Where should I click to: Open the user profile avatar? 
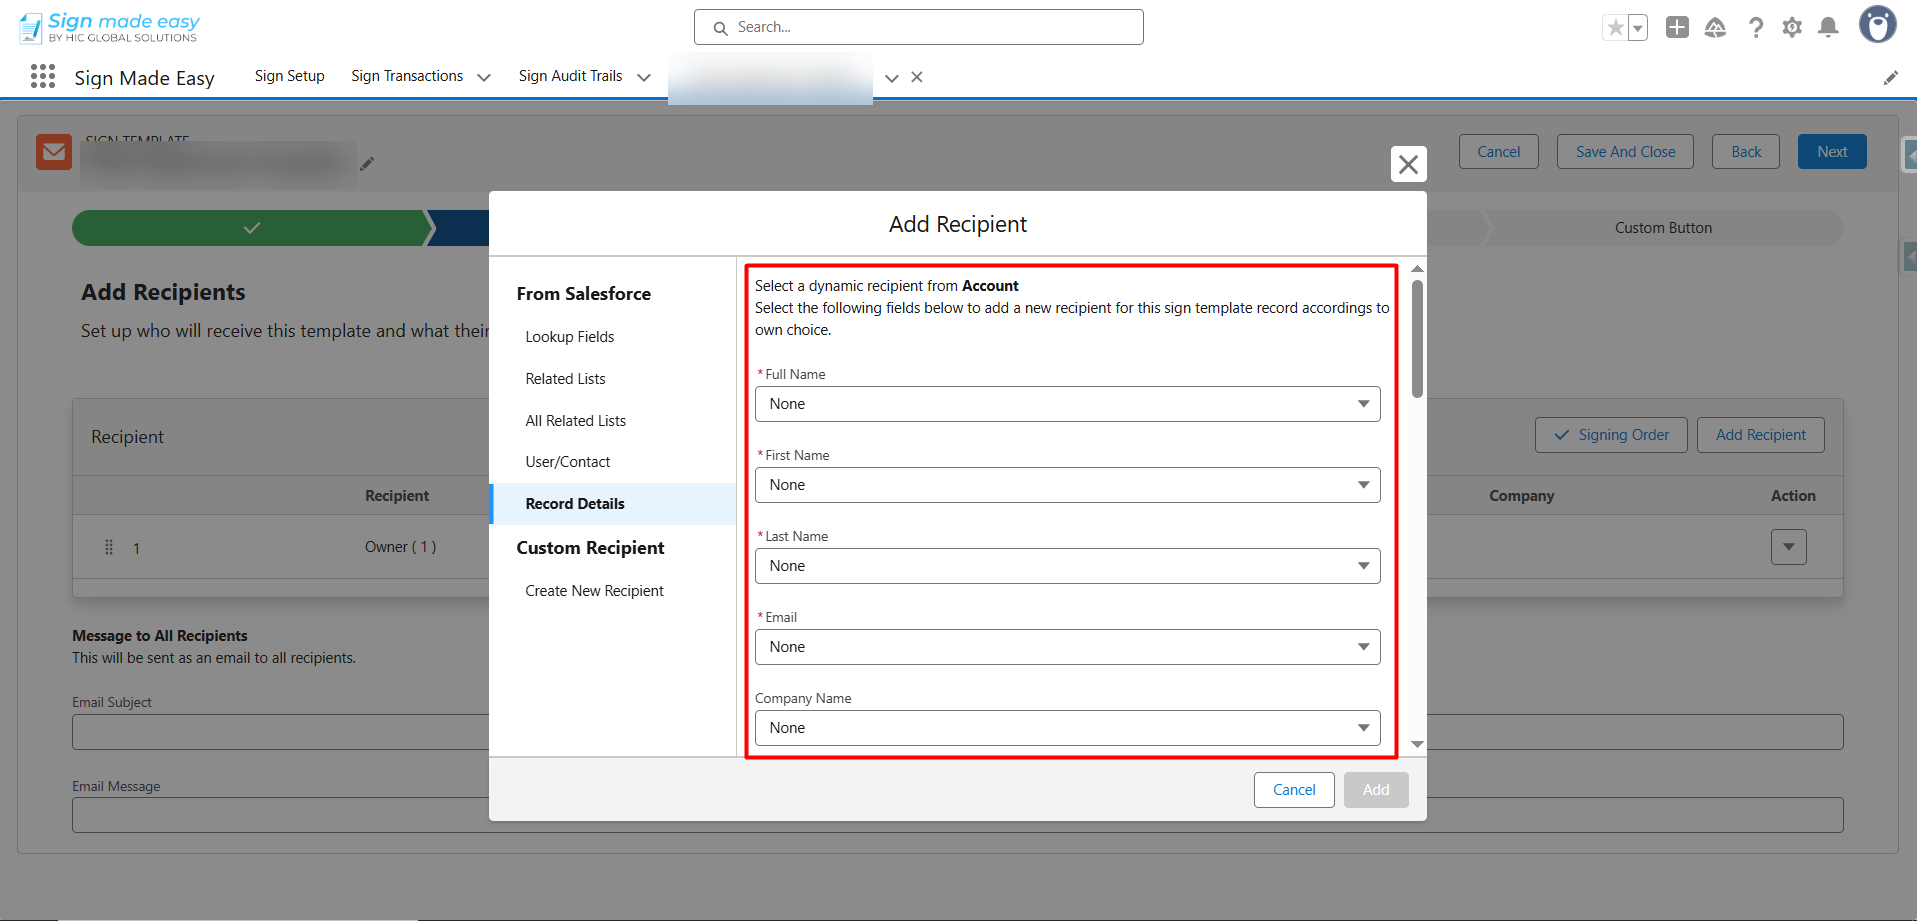click(1877, 25)
